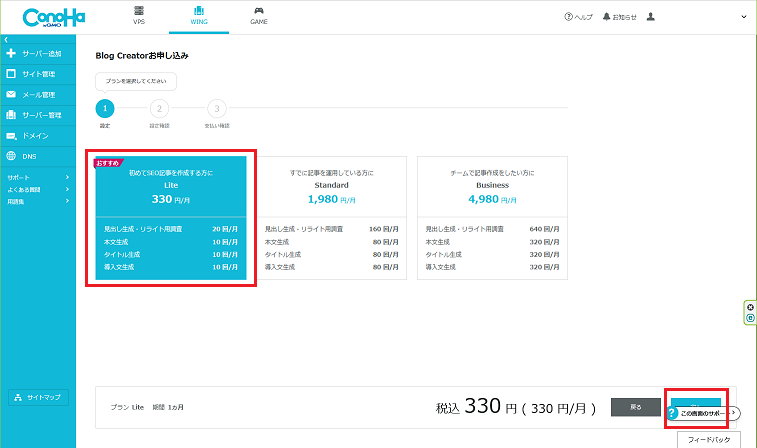Collapse the sidebar with the arrow
The height and width of the screenshot is (448, 757).
click(x=6, y=40)
